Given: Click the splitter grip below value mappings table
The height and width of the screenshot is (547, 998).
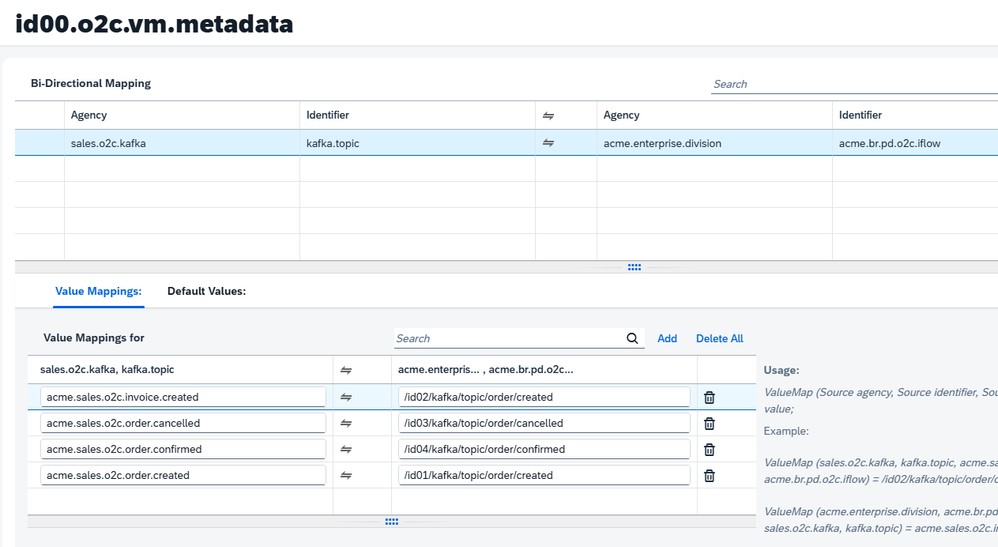Looking at the screenshot, I should tap(391, 522).
